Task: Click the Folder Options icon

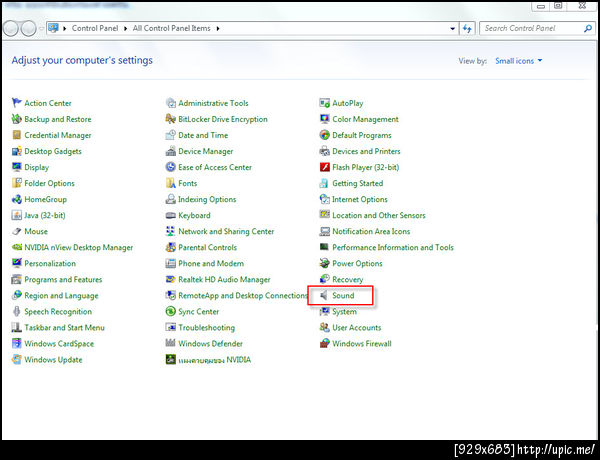Action: 16,183
